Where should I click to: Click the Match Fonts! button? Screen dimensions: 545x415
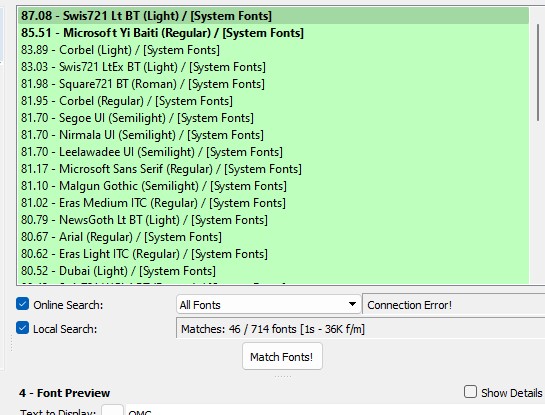coord(282,357)
